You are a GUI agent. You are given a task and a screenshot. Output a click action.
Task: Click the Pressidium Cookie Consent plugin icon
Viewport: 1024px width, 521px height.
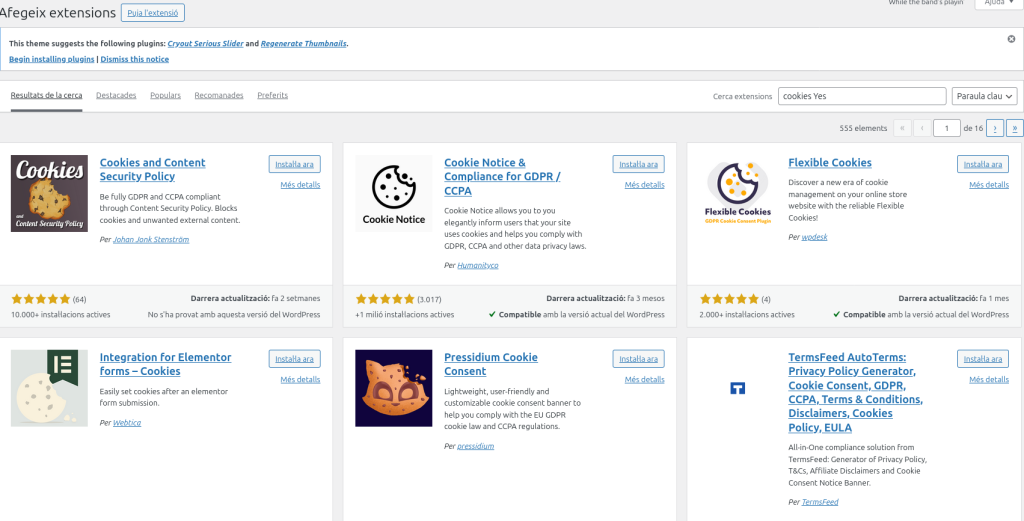coord(393,388)
